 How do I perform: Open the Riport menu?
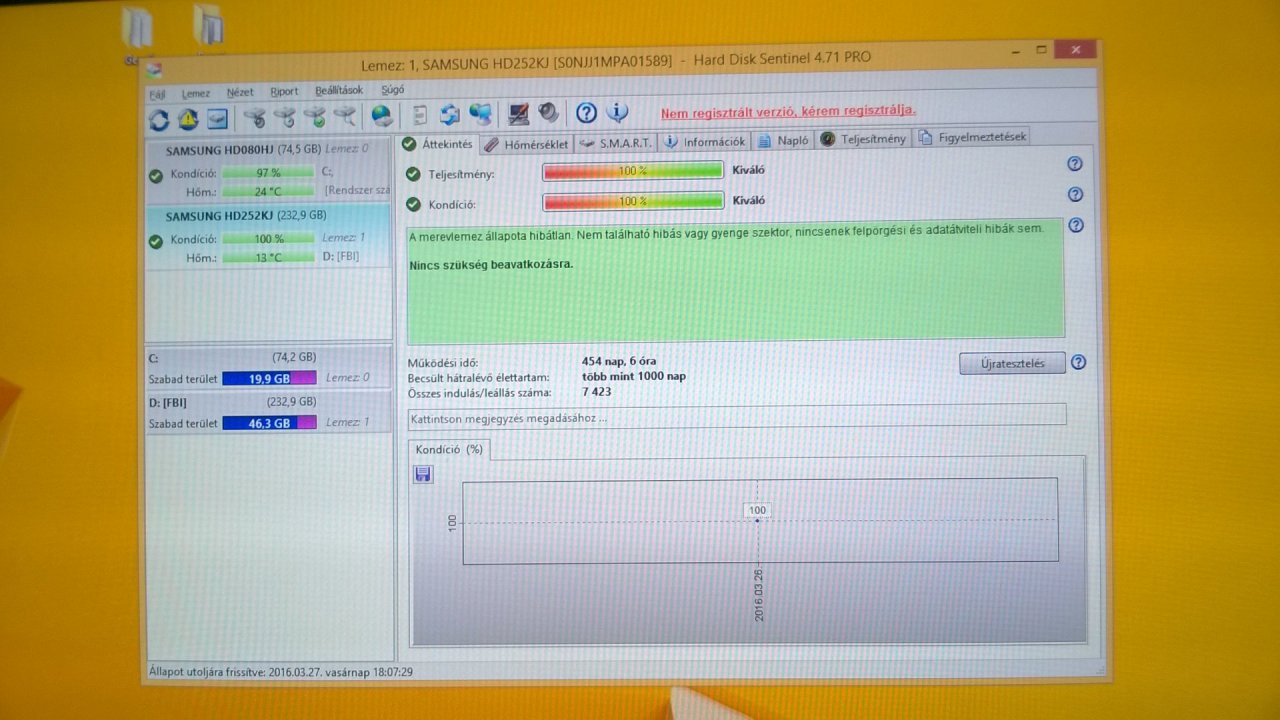(284, 92)
